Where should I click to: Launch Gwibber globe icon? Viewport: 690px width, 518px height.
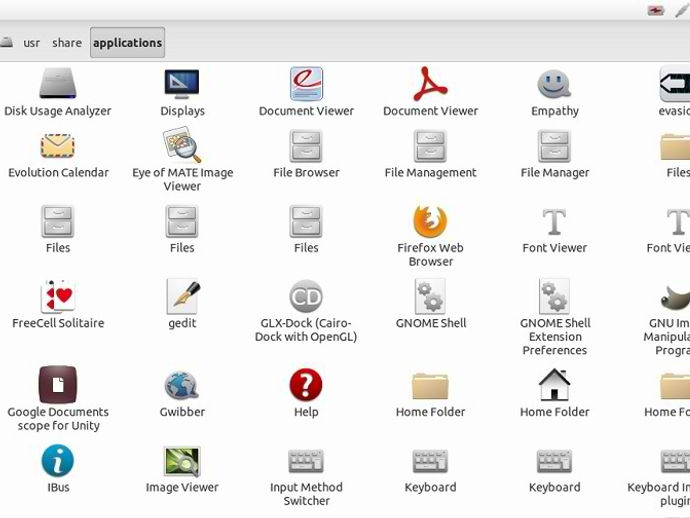(182, 386)
